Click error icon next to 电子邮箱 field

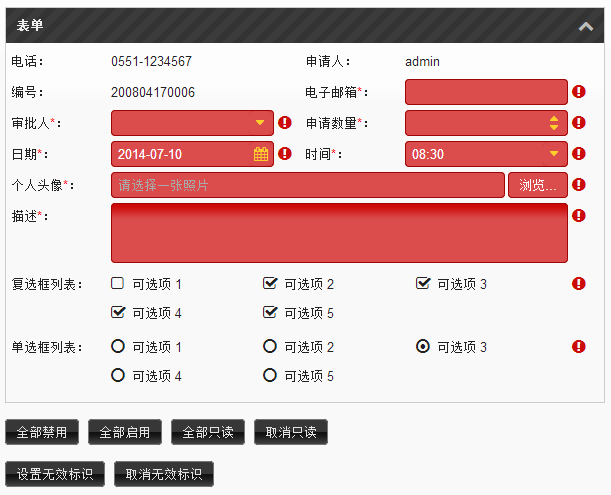tap(579, 92)
